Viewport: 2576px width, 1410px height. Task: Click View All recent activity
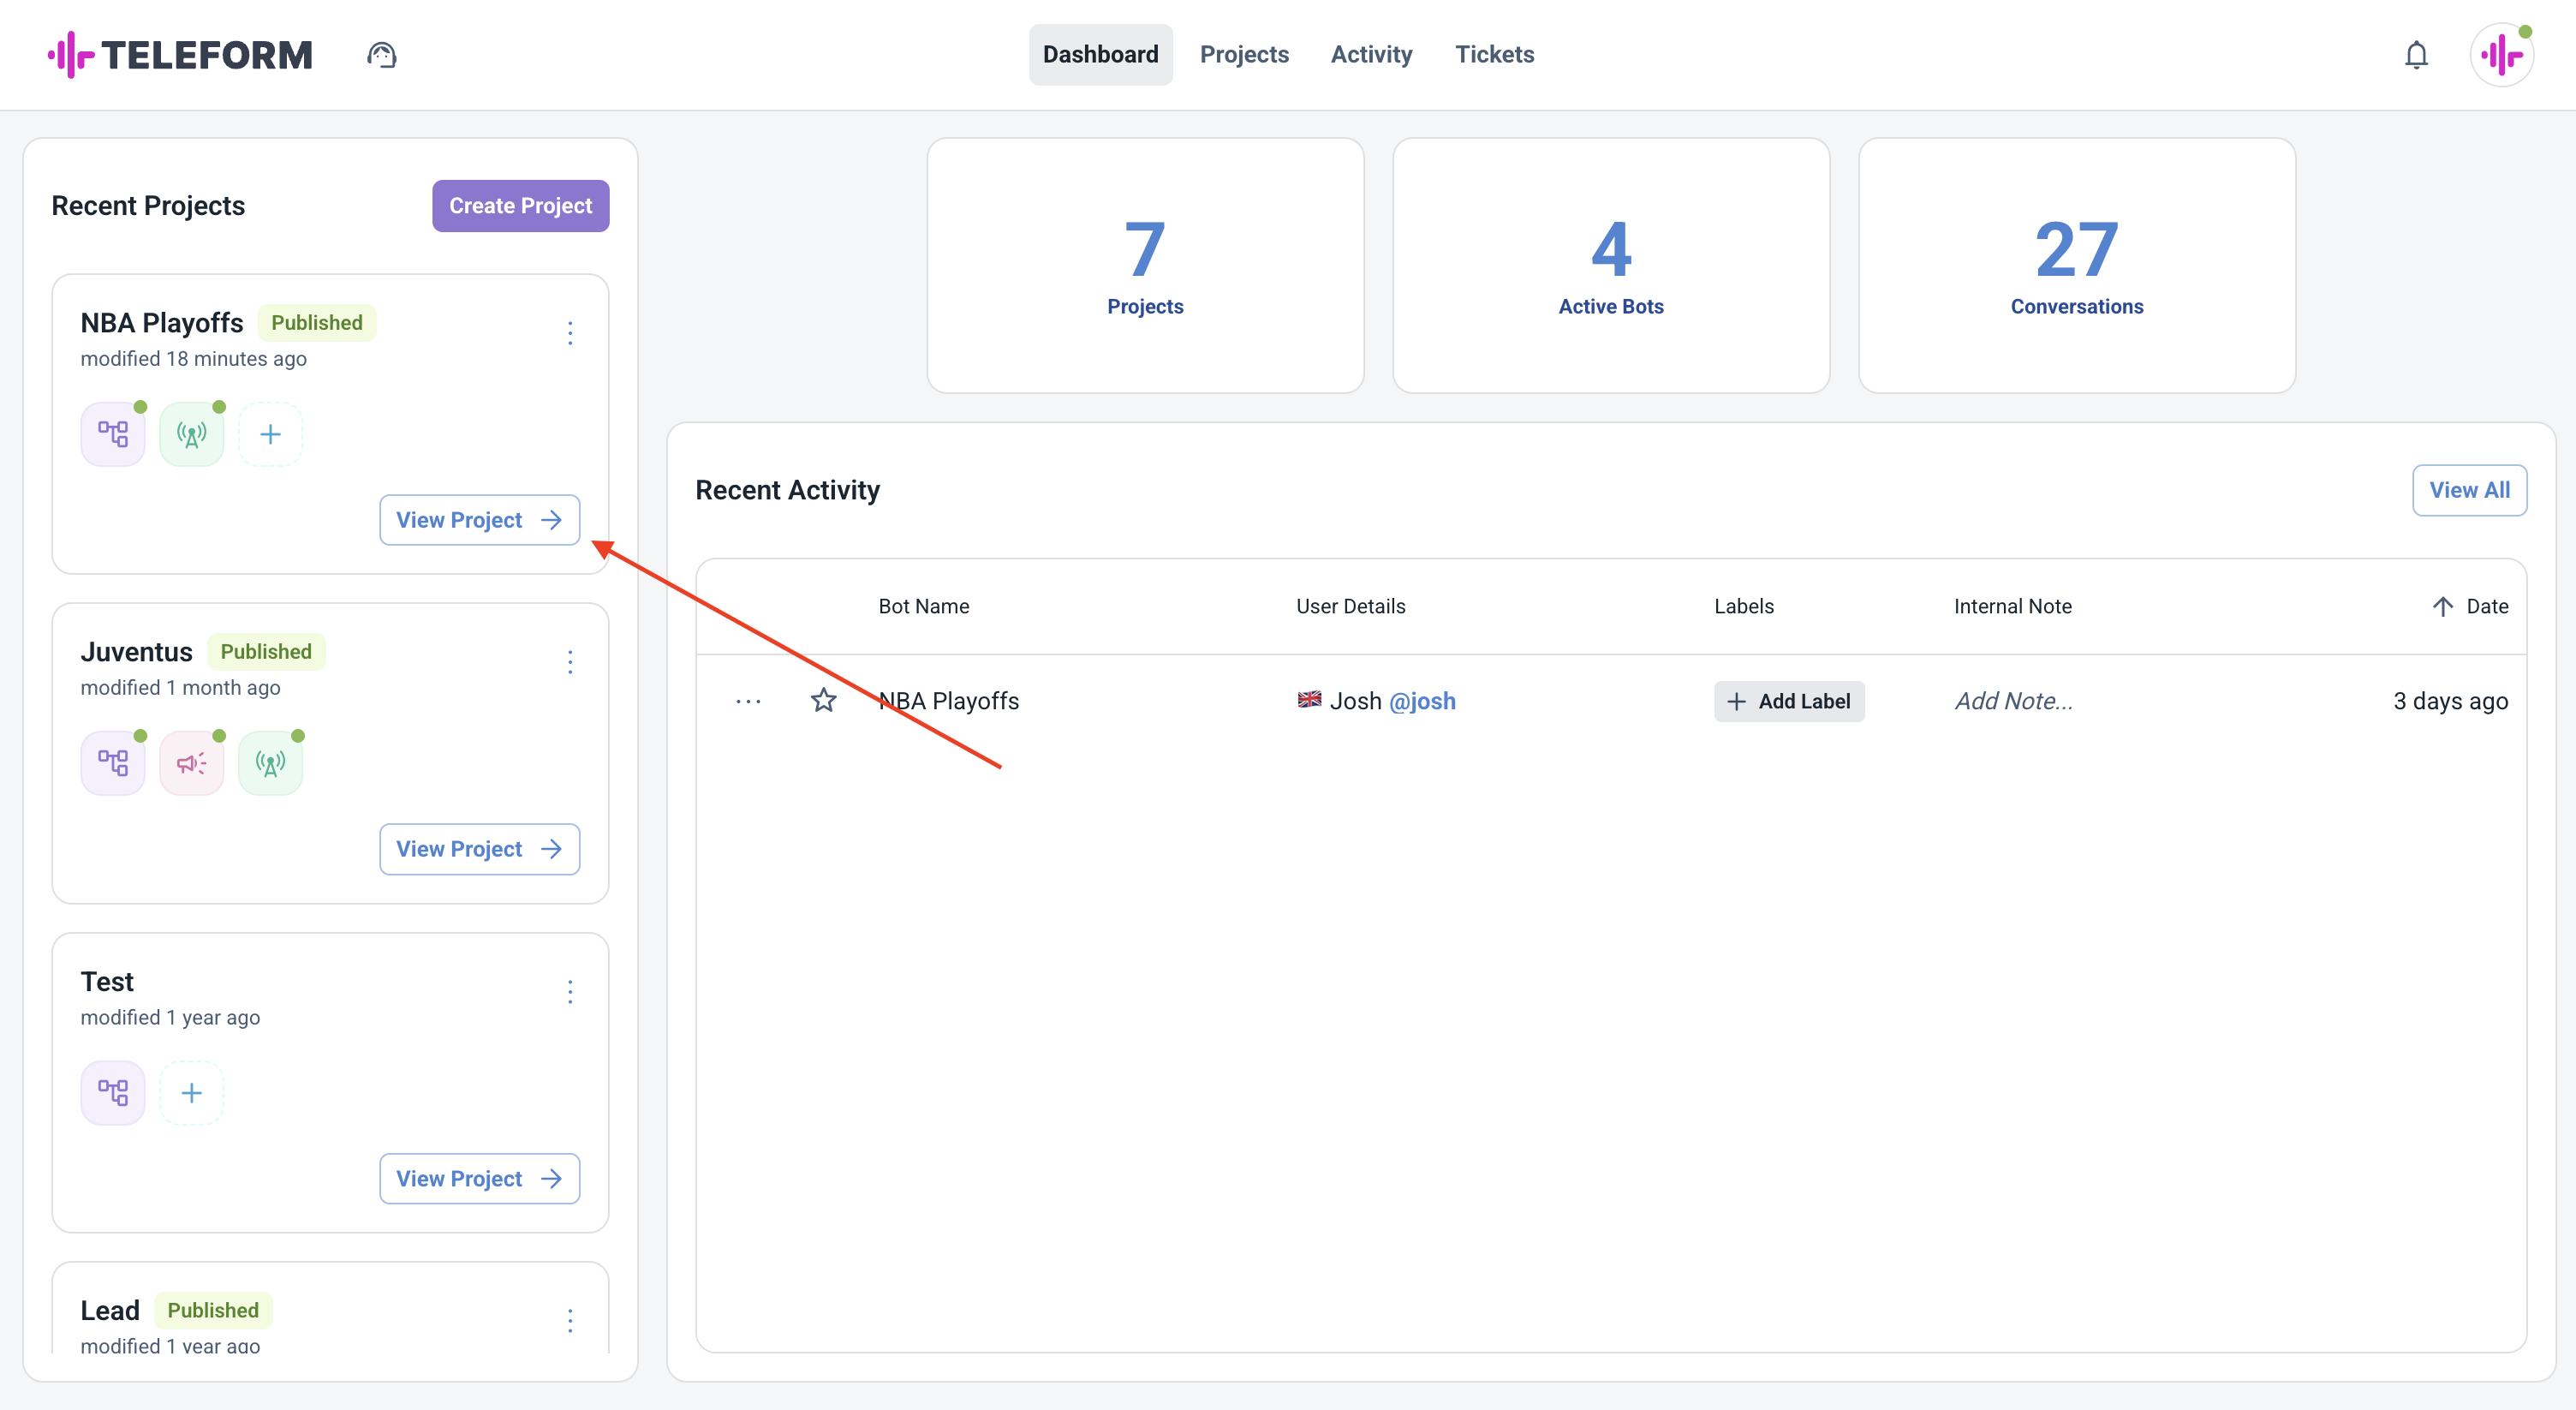2469,490
